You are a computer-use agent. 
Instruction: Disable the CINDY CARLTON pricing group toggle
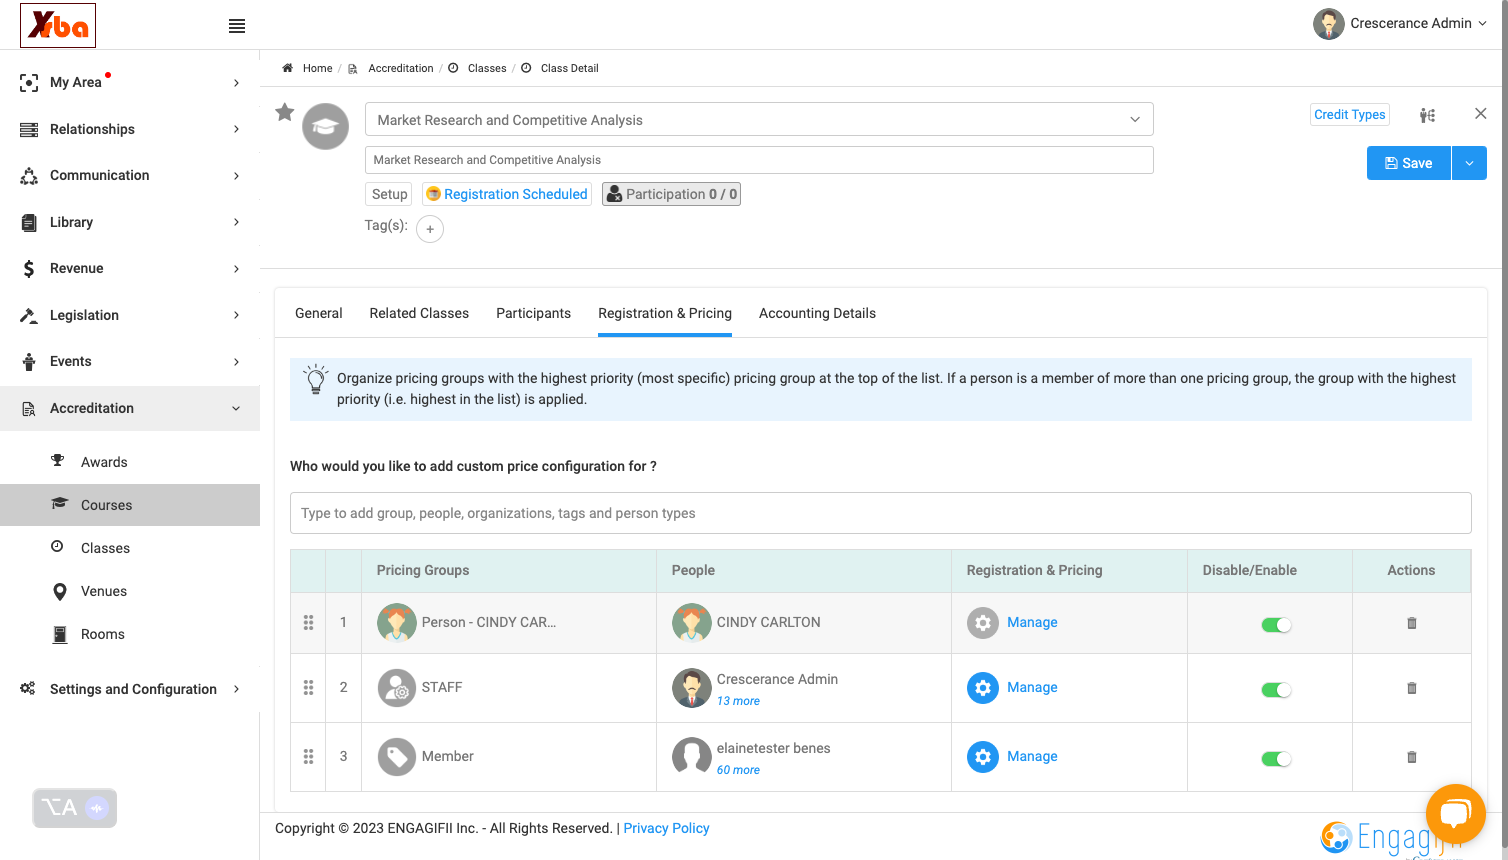pyautogui.click(x=1276, y=625)
